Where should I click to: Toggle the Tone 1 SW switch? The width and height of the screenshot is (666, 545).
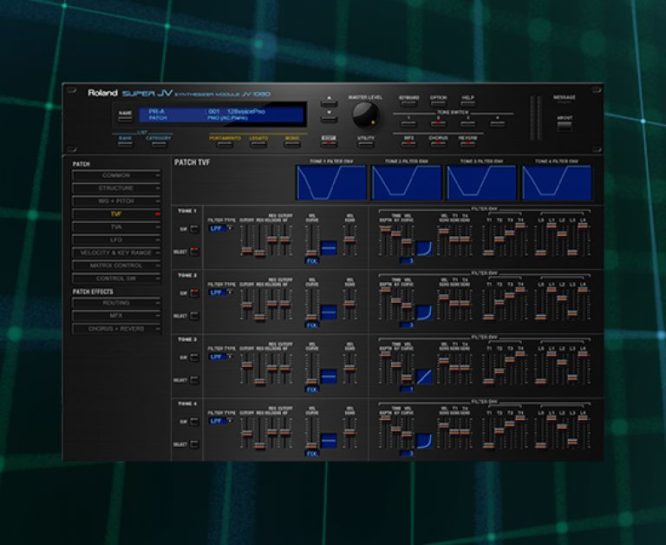coord(195,228)
